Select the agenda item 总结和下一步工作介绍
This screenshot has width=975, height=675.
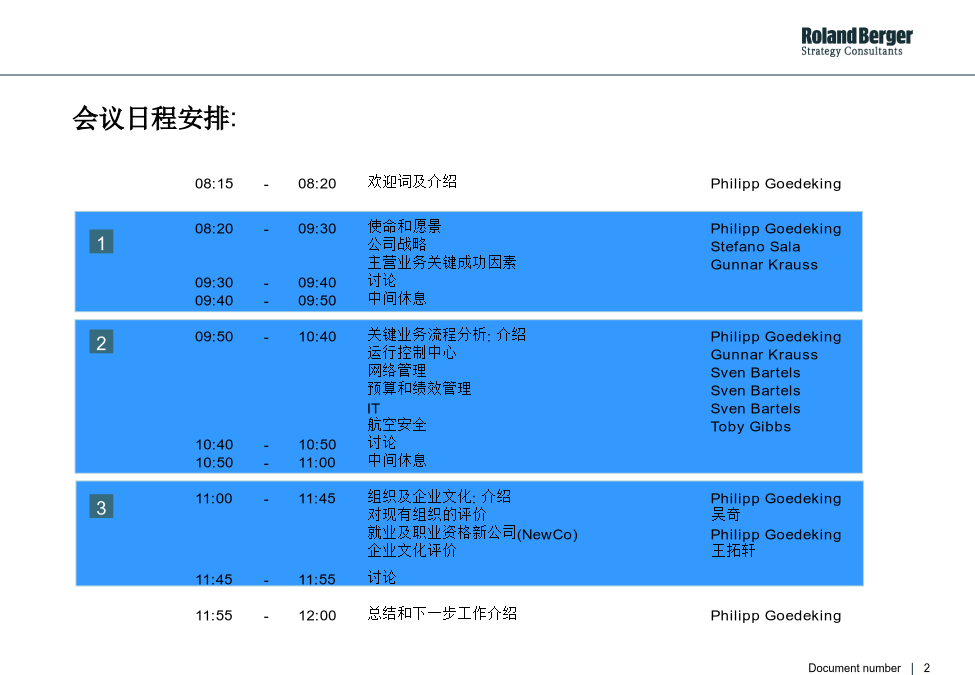[x=442, y=613]
